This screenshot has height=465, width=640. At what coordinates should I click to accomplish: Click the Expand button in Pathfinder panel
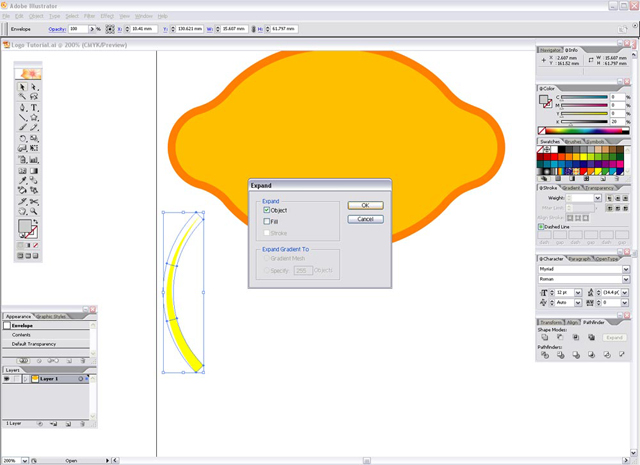coord(614,337)
